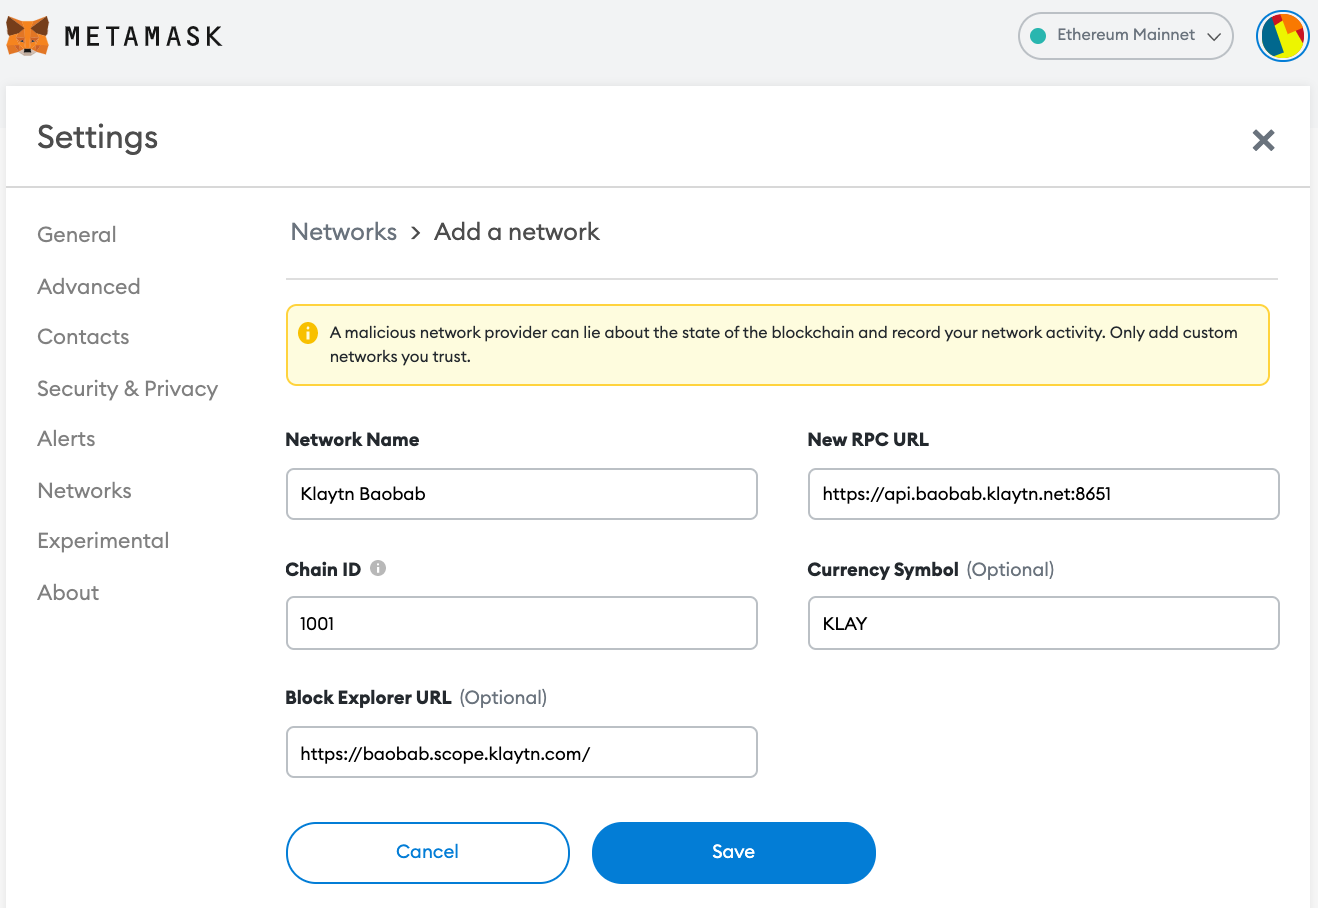
Task: Open the account avatar menu
Action: tap(1283, 36)
